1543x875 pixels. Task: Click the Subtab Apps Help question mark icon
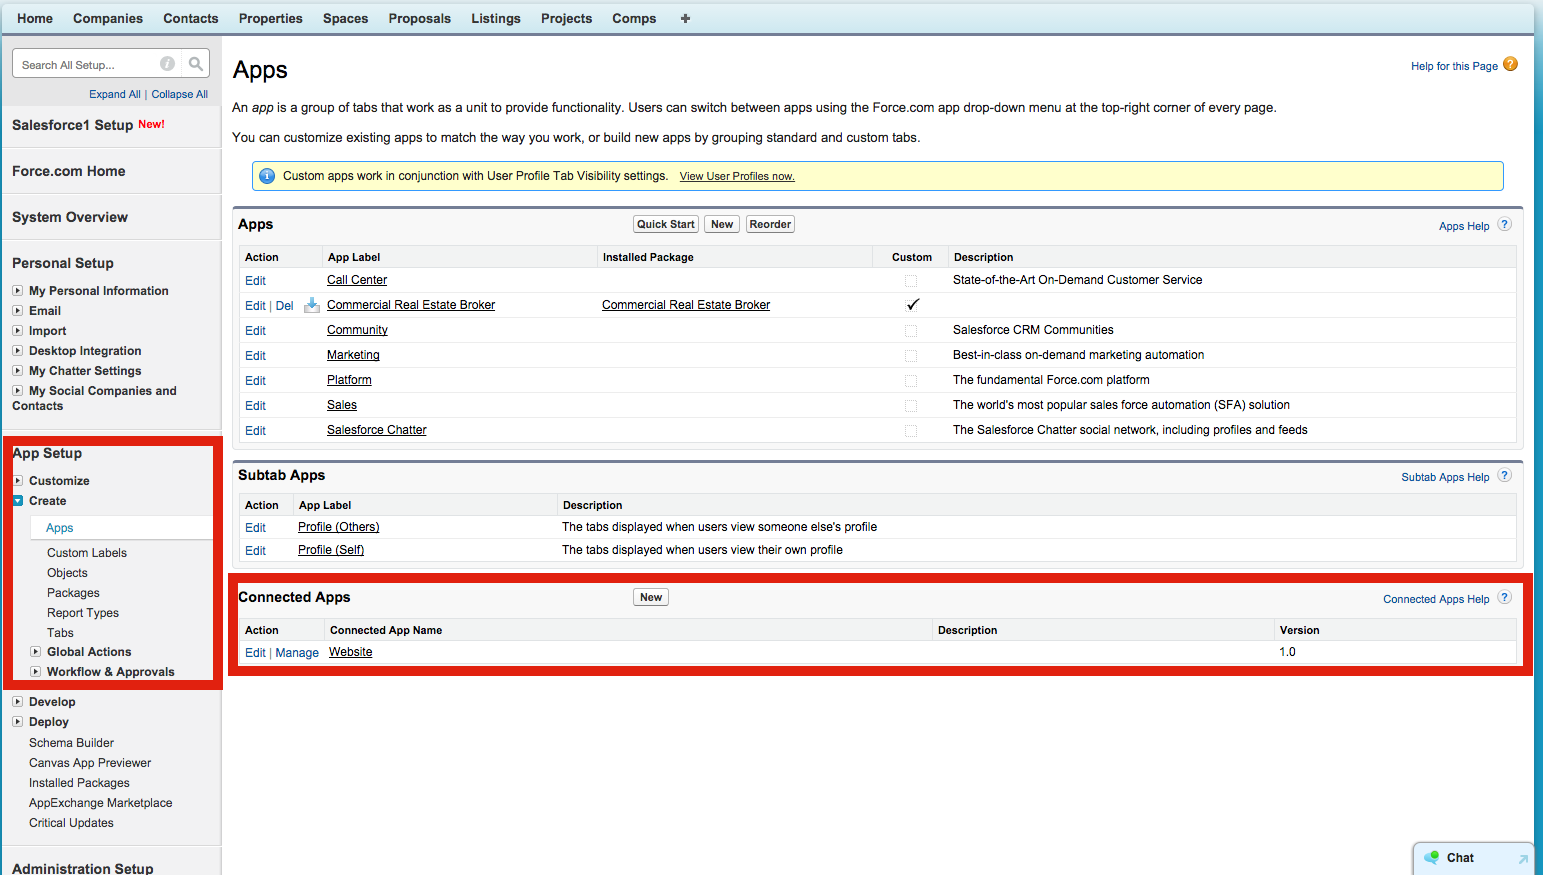[1505, 475]
